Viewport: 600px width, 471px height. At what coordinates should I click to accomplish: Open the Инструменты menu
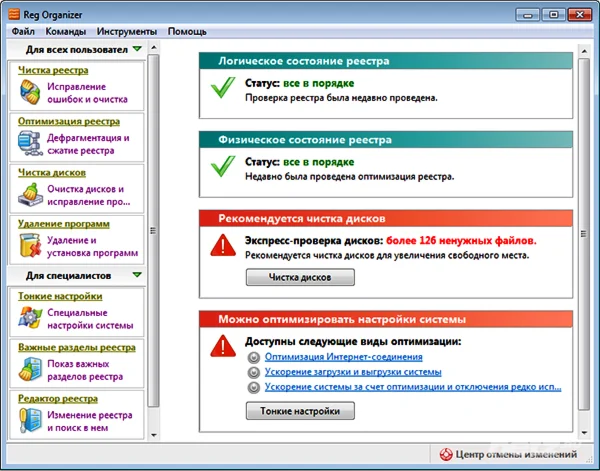(127, 31)
